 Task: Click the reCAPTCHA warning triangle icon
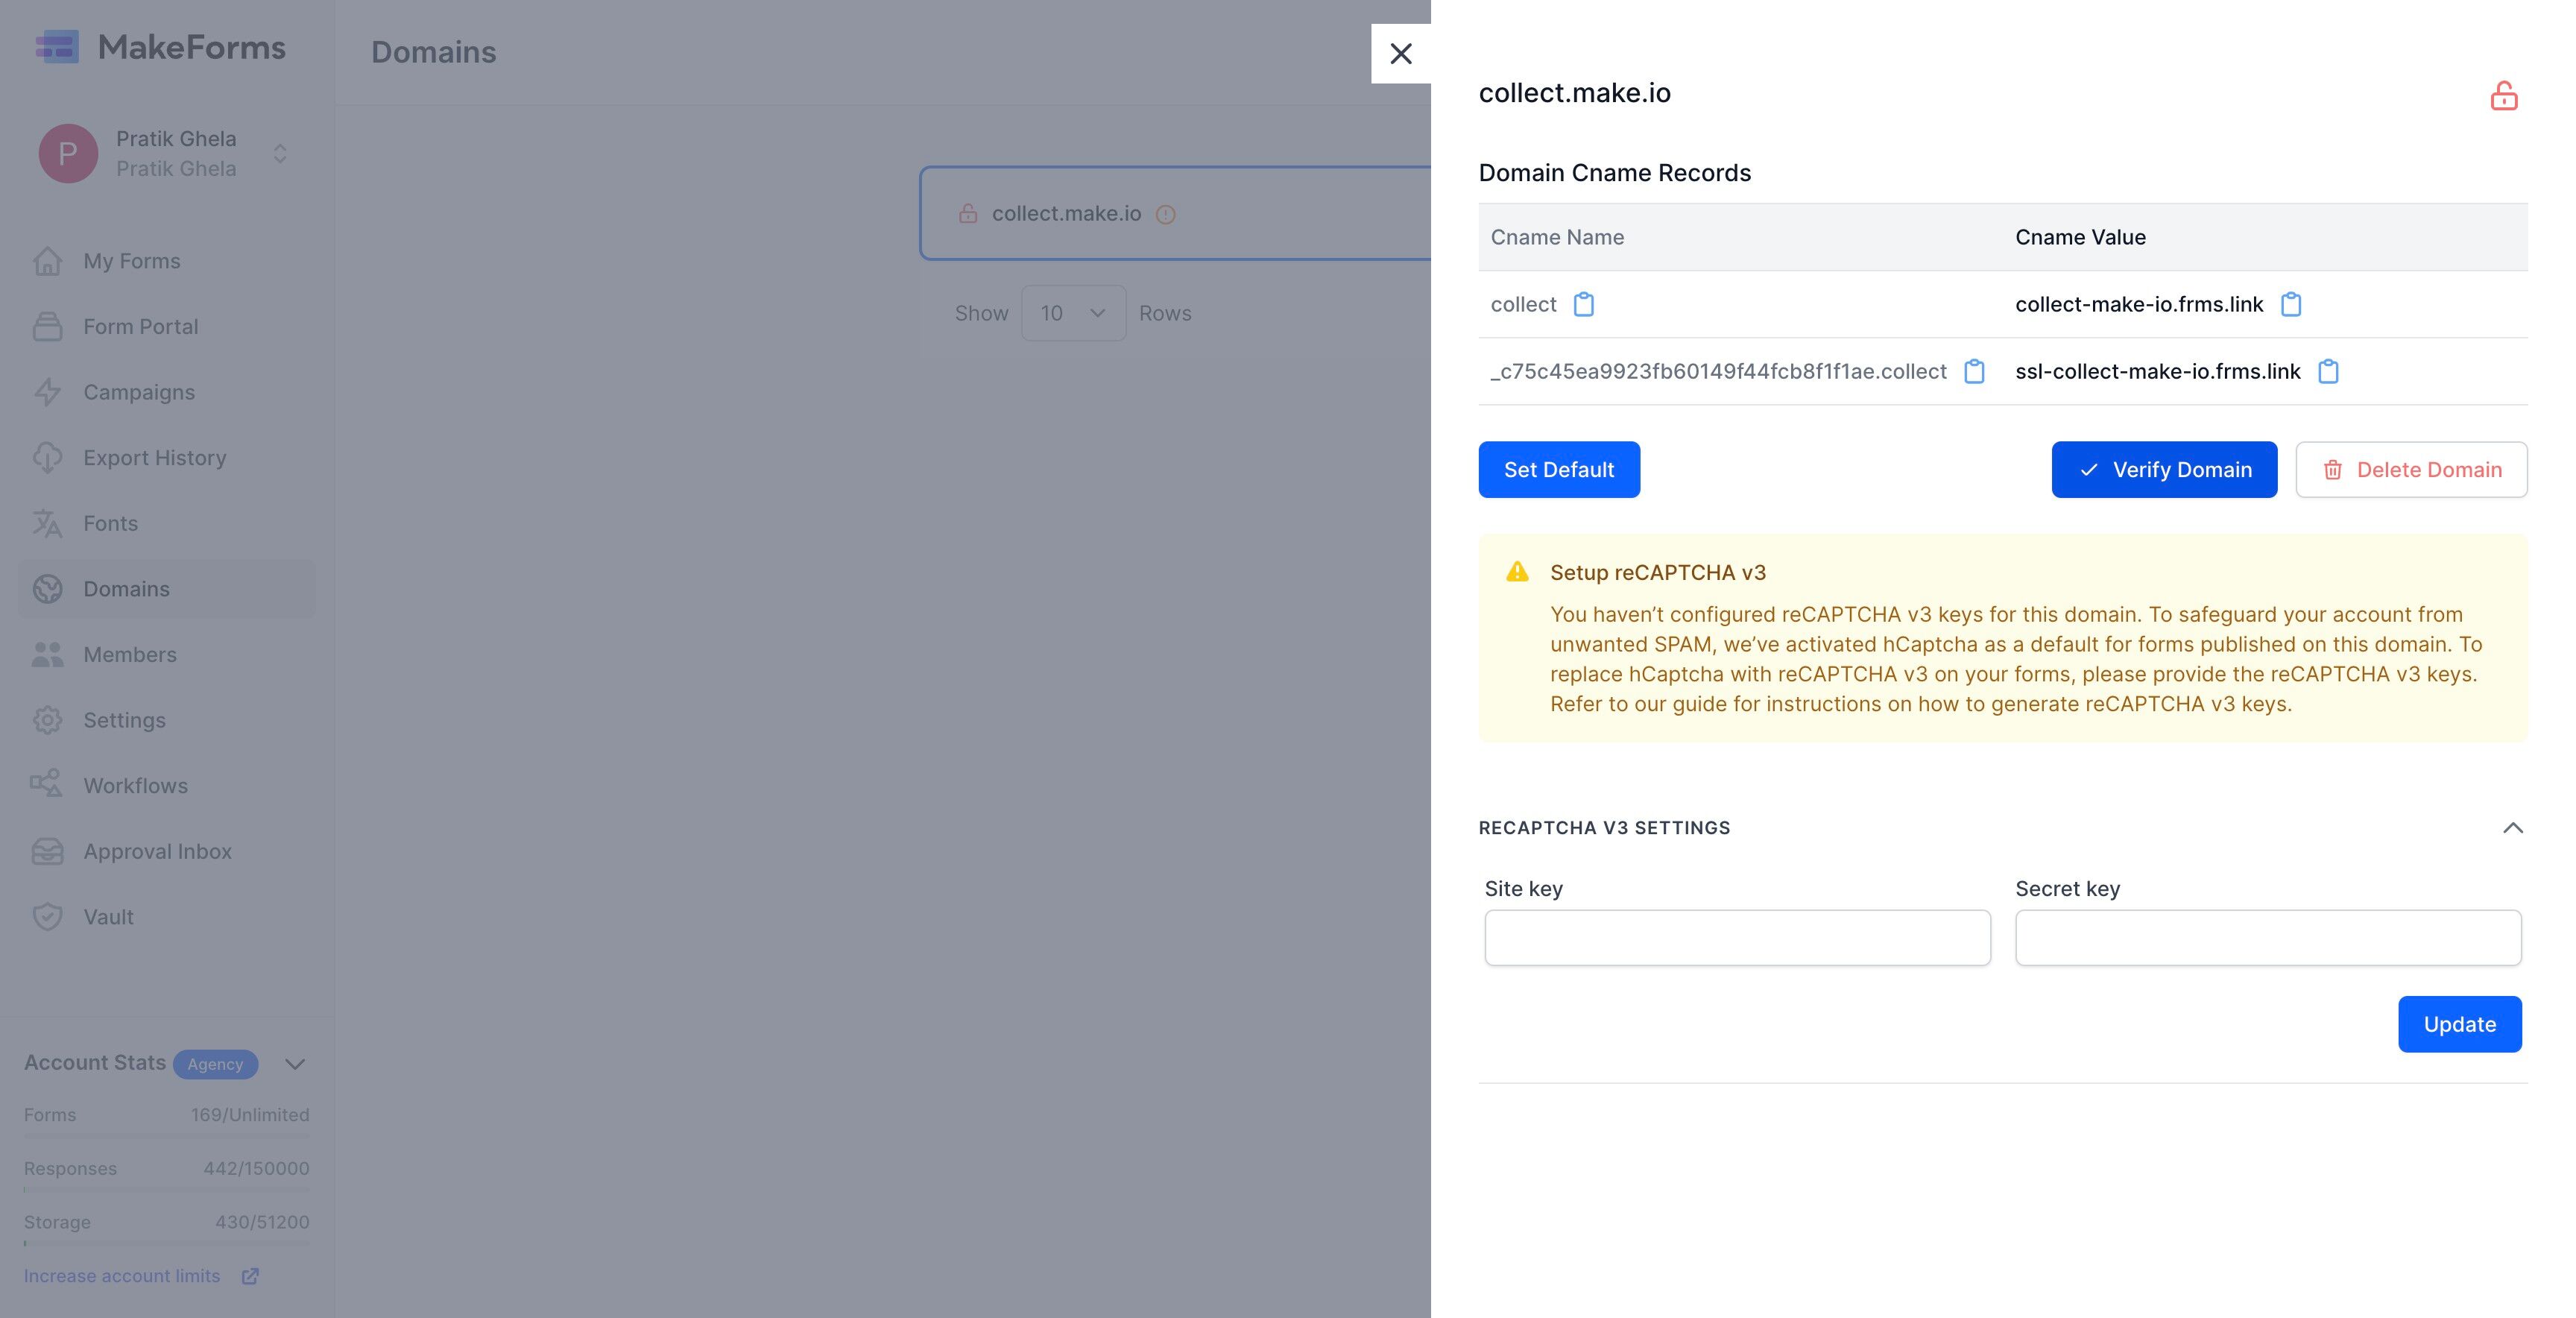pyautogui.click(x=1517, y=571)
